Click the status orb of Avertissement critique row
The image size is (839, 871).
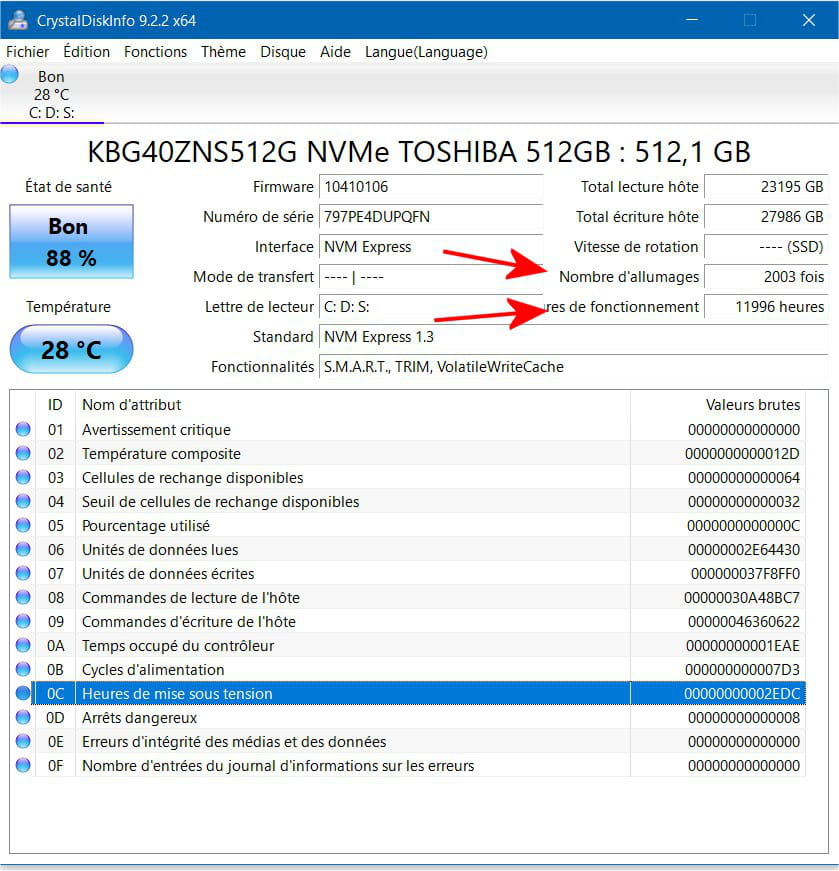coord(23,429)
